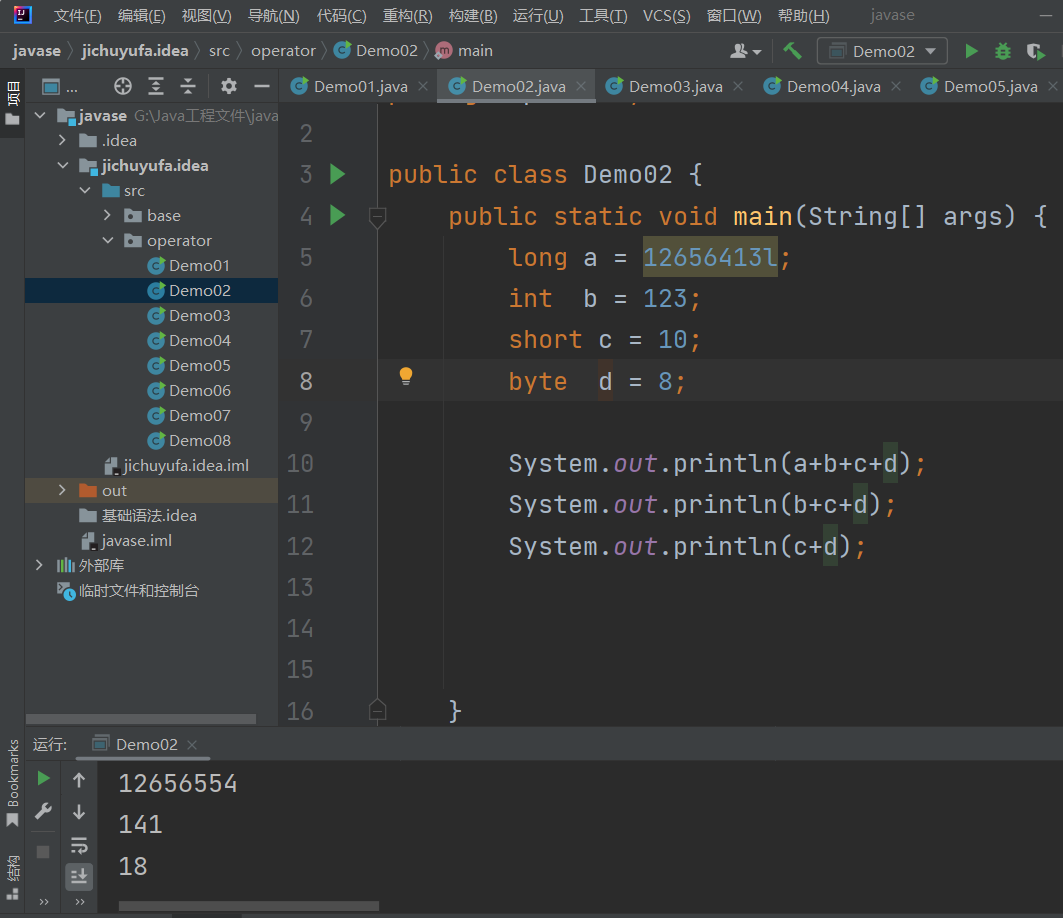
Task: Click the up arrow in Run console
Action: [79, 780]
